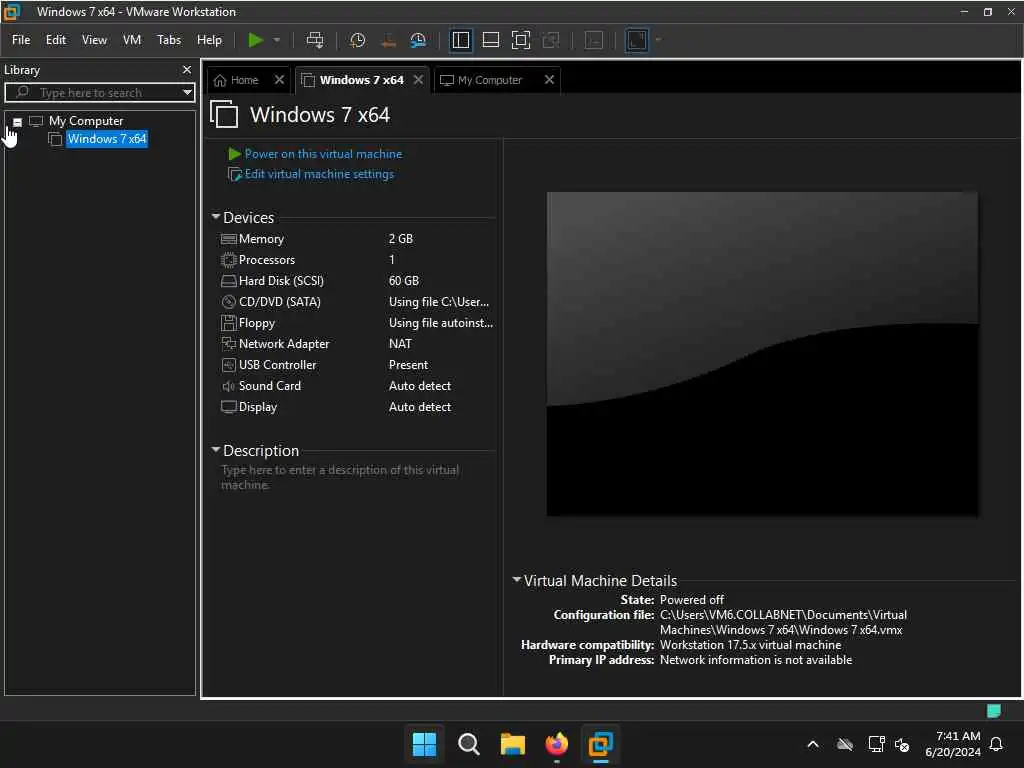
Task: Open the library search dropdown arrow
Action: tap(187, 92)
